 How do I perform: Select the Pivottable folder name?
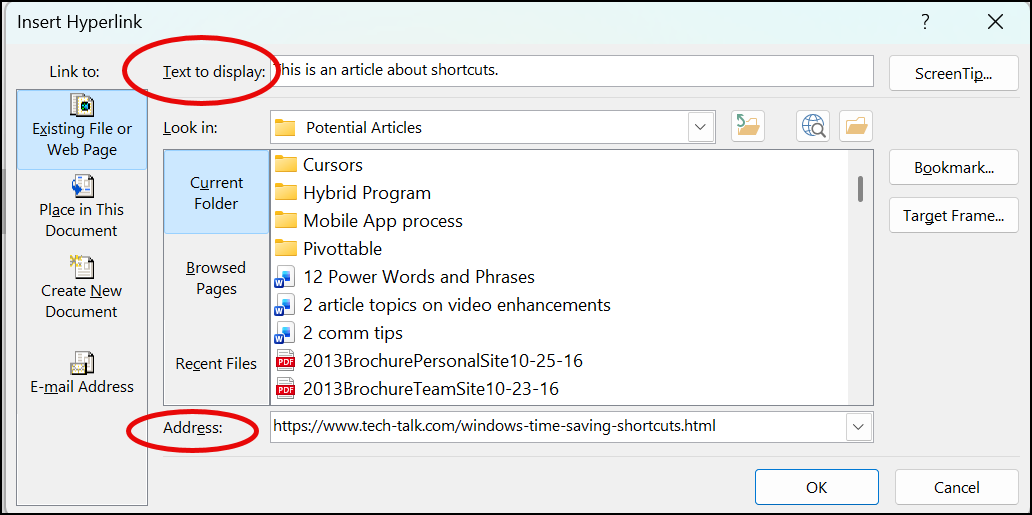[x=343, y=249]
